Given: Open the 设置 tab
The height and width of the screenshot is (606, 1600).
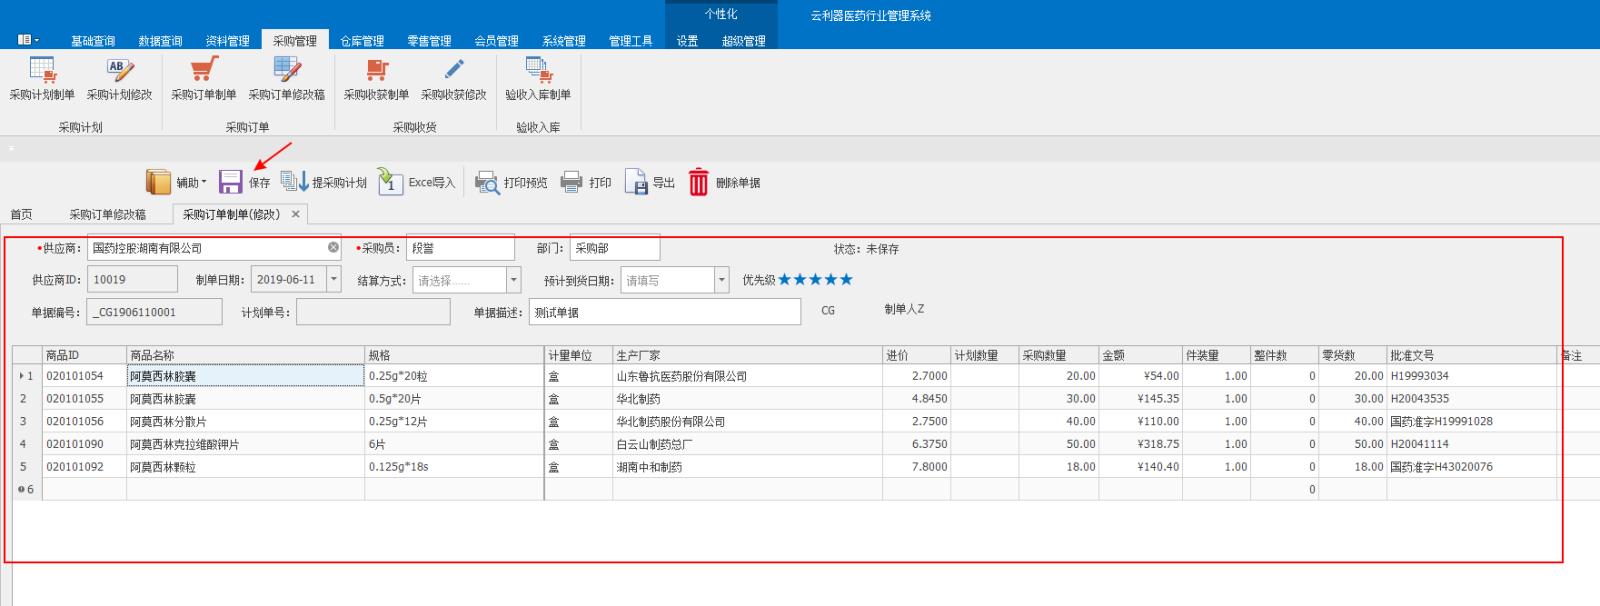Looking at the screenshot, I should coord(687,41).
